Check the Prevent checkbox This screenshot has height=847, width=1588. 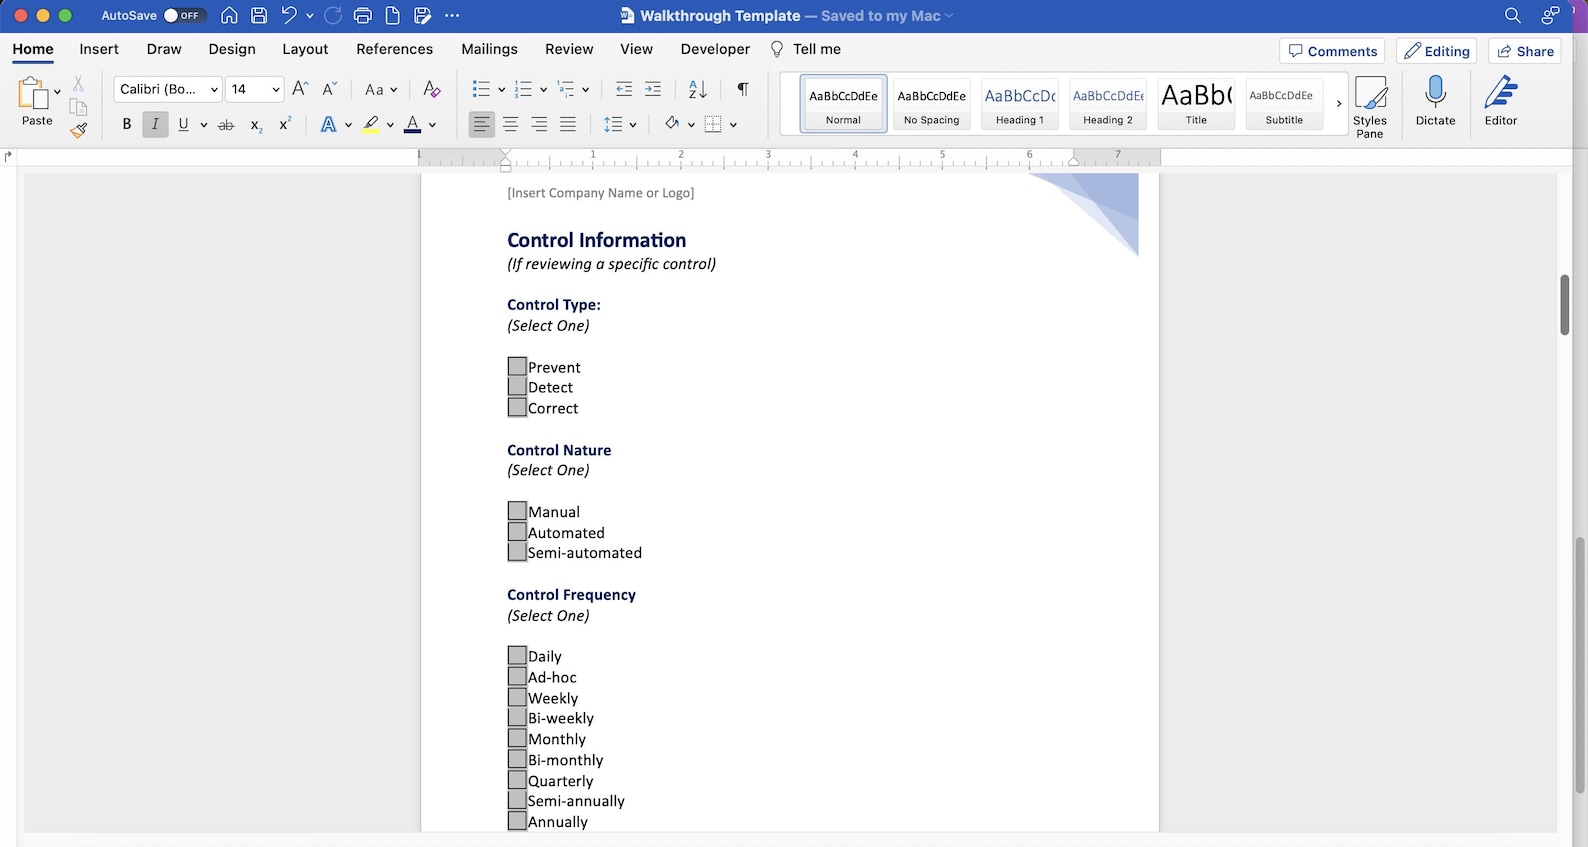(517, 367)
